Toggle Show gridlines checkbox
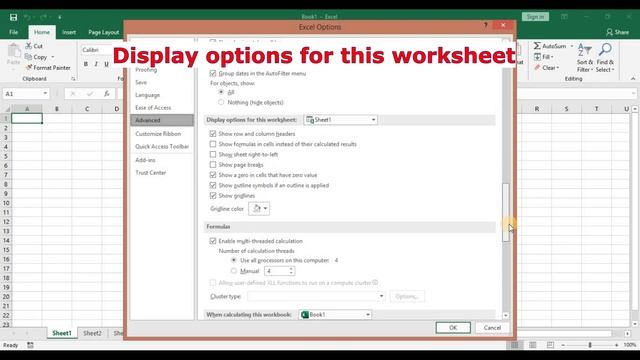 coord(213,196)
